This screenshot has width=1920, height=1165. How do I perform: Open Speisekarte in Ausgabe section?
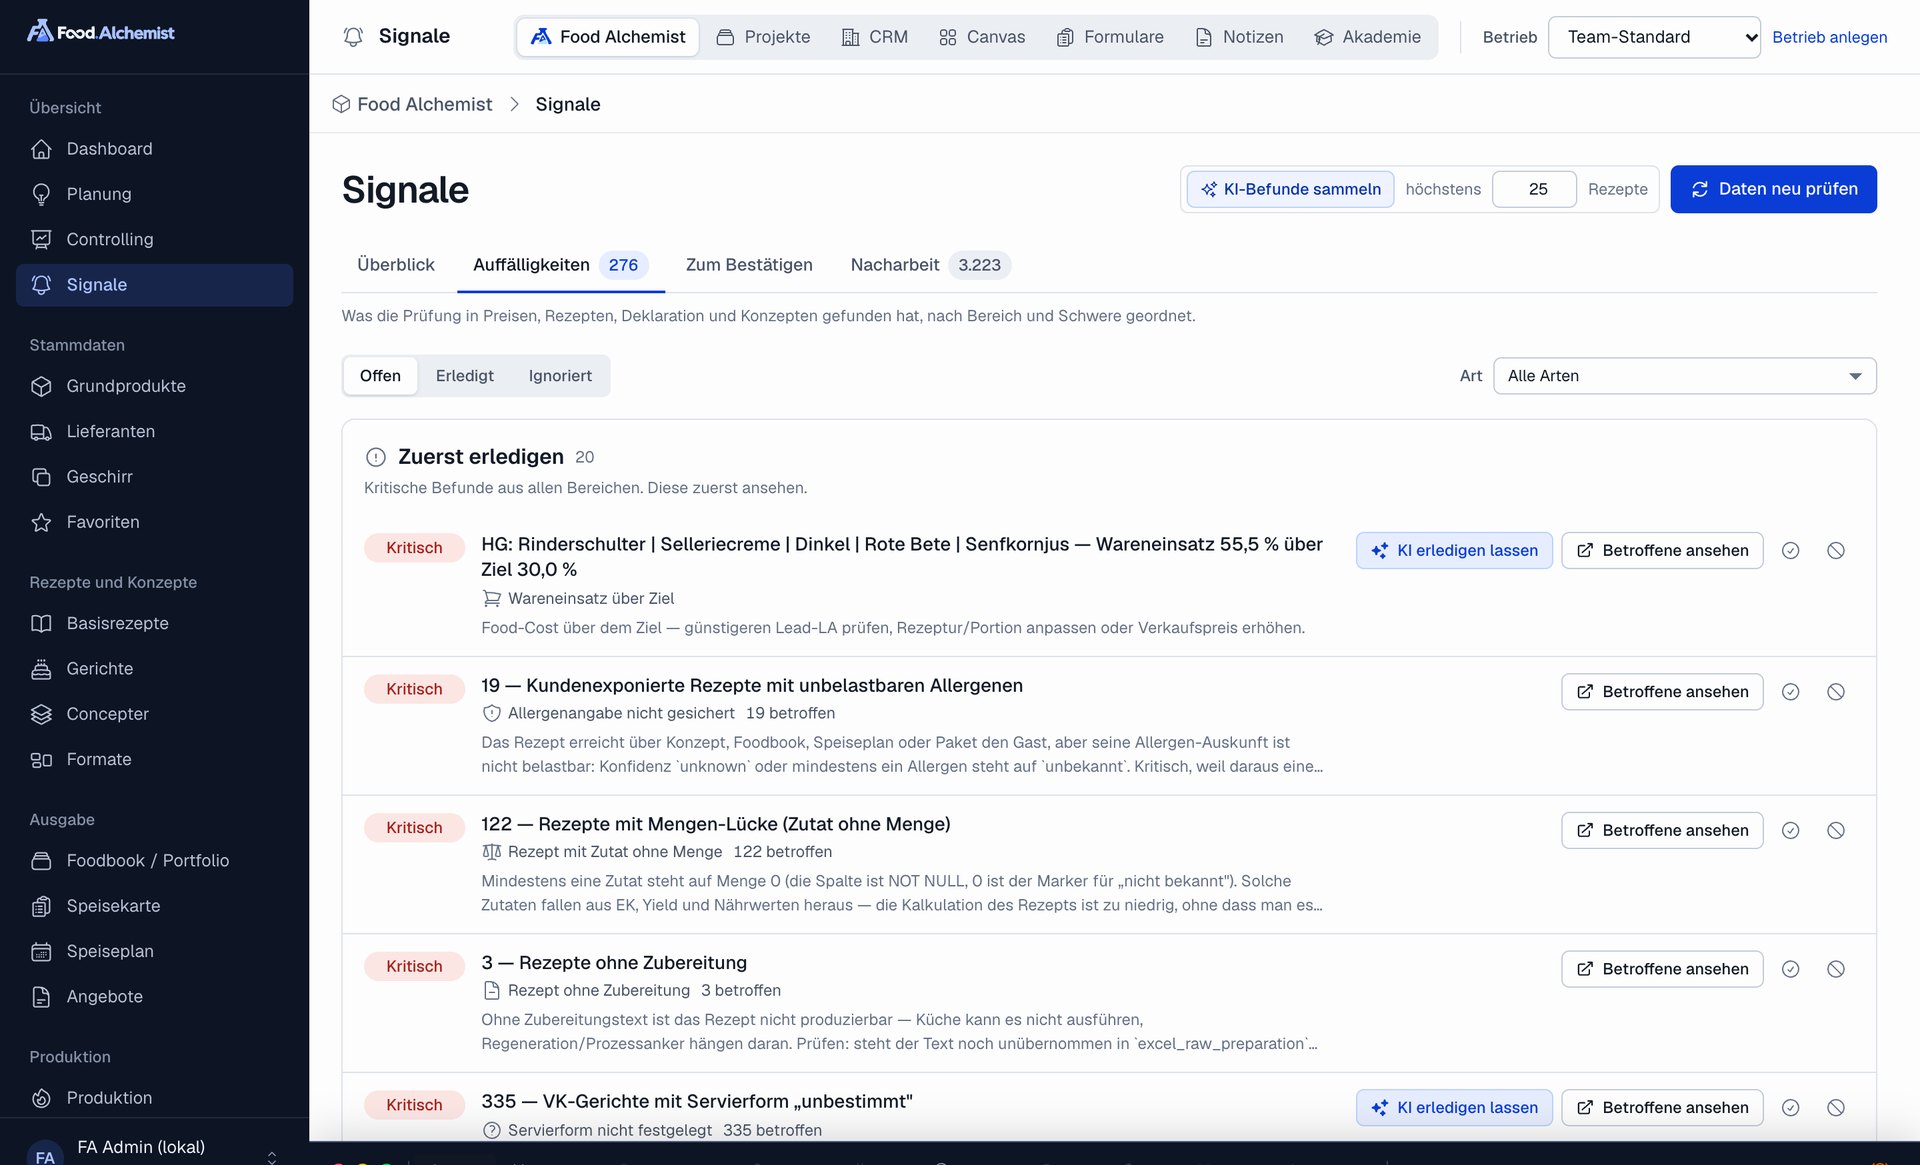[154, 906]
